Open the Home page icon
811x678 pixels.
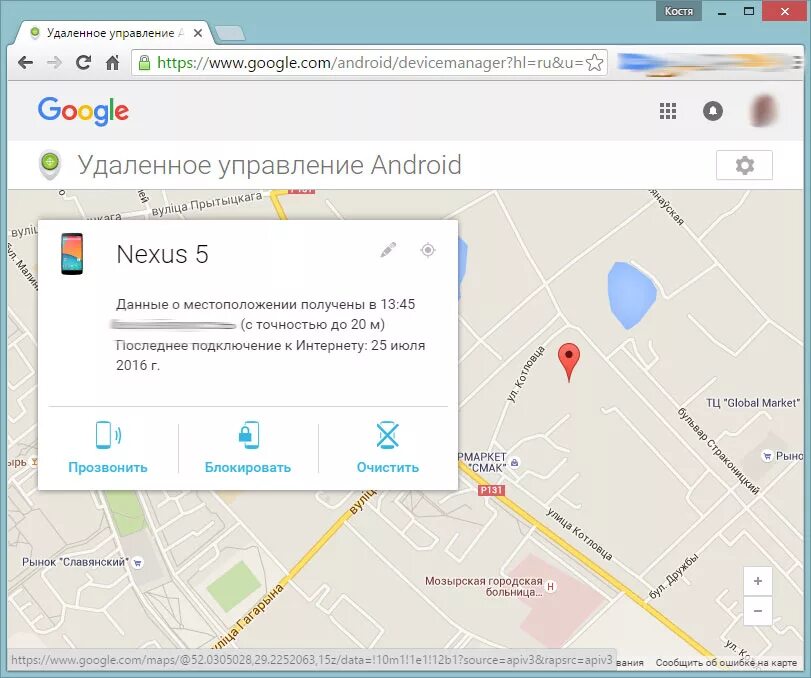[112, 63]
